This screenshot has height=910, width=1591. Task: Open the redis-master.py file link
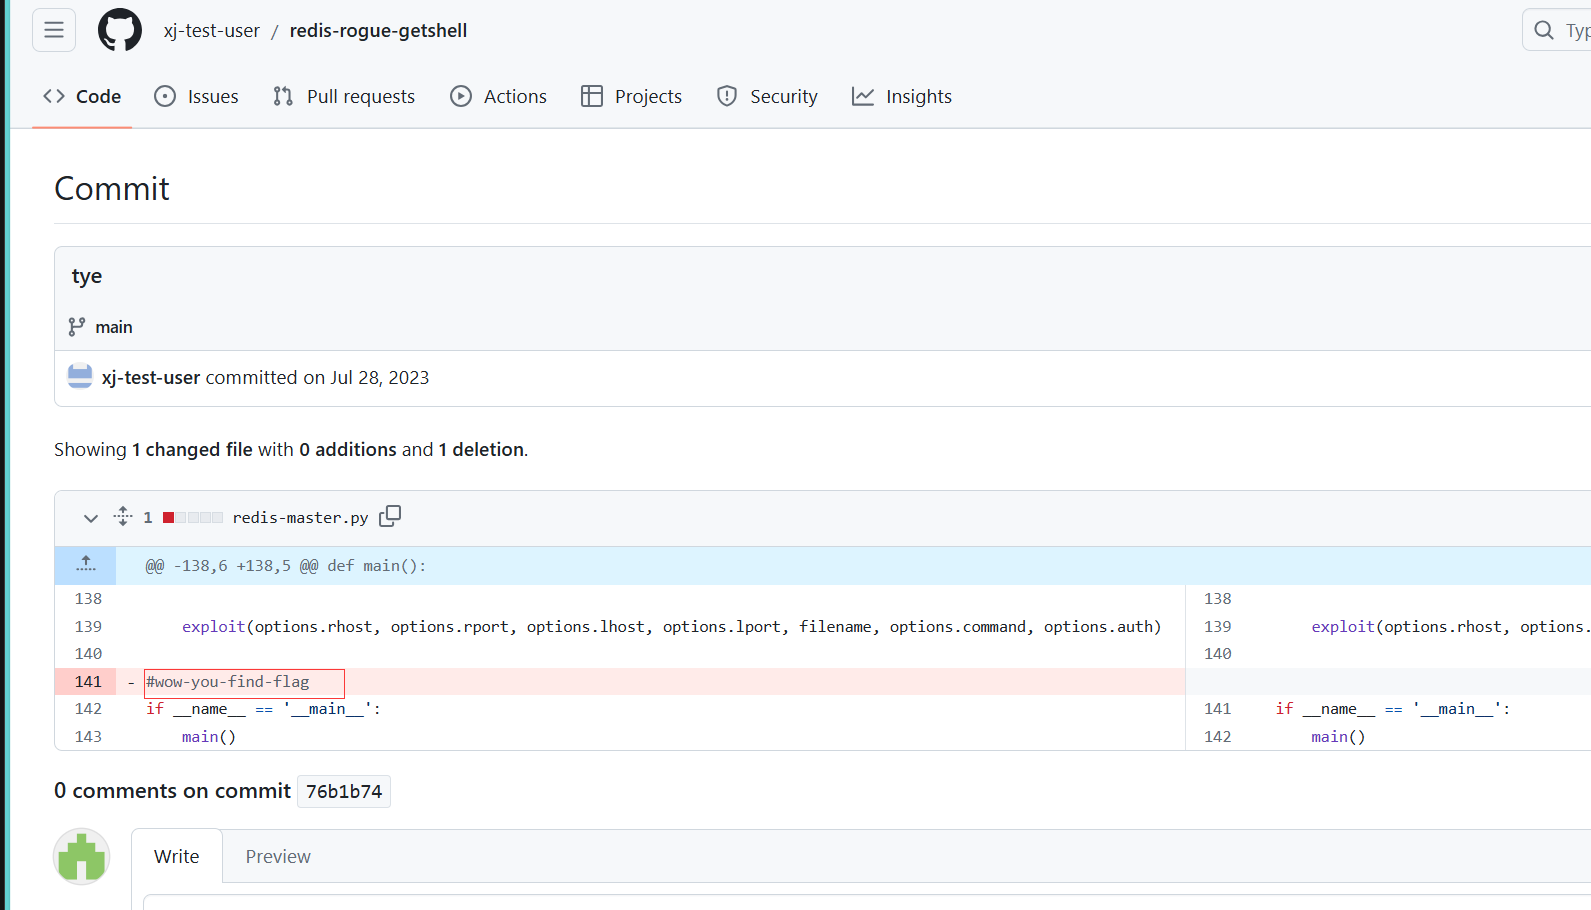coord(300,517)
